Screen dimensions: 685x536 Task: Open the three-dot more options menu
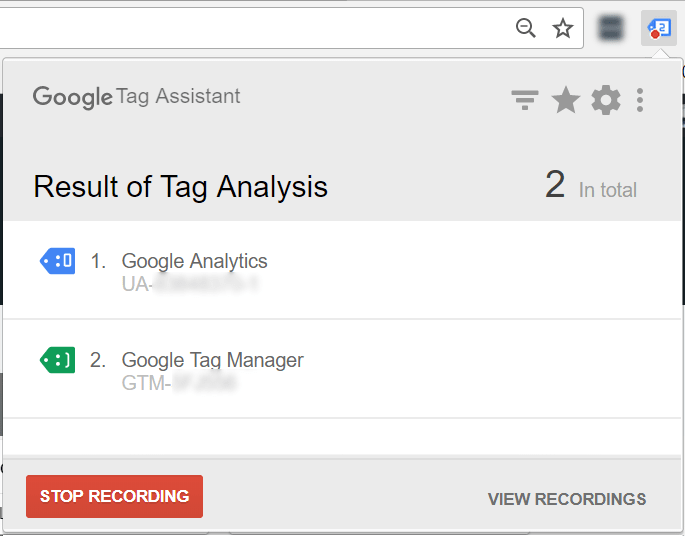(x=640, y=100)
